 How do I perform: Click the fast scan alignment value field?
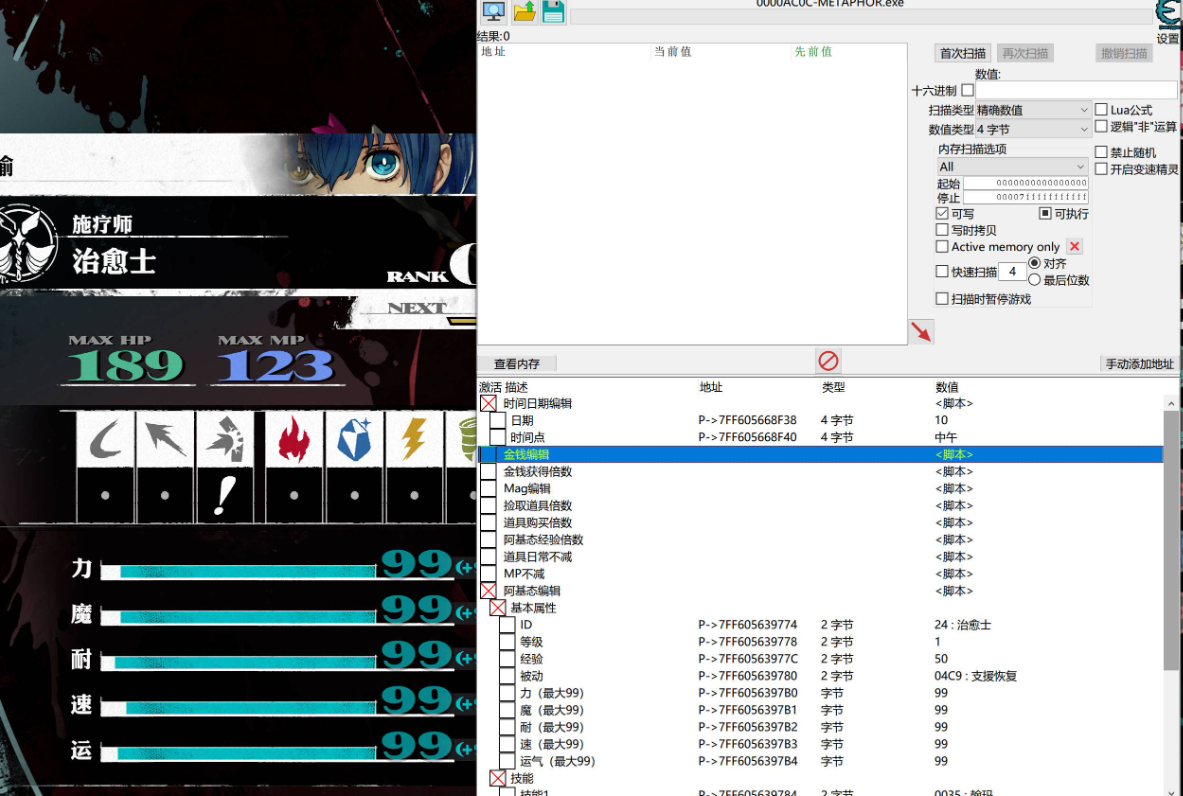(1012, 271)
